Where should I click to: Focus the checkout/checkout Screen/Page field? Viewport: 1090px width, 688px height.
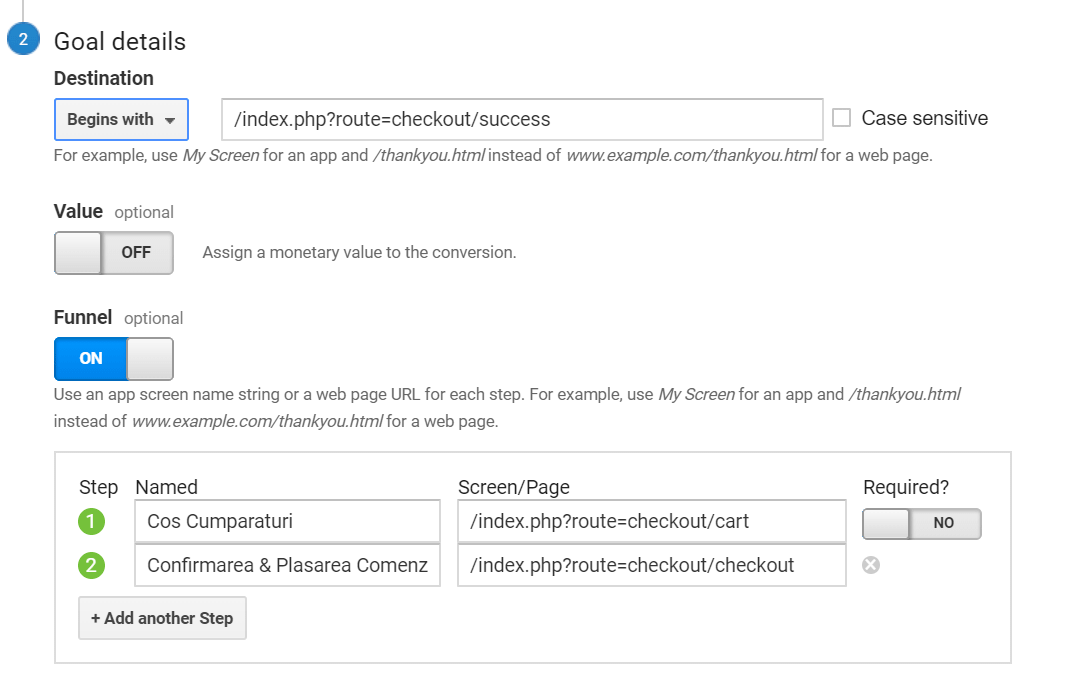tap(651, 565)
